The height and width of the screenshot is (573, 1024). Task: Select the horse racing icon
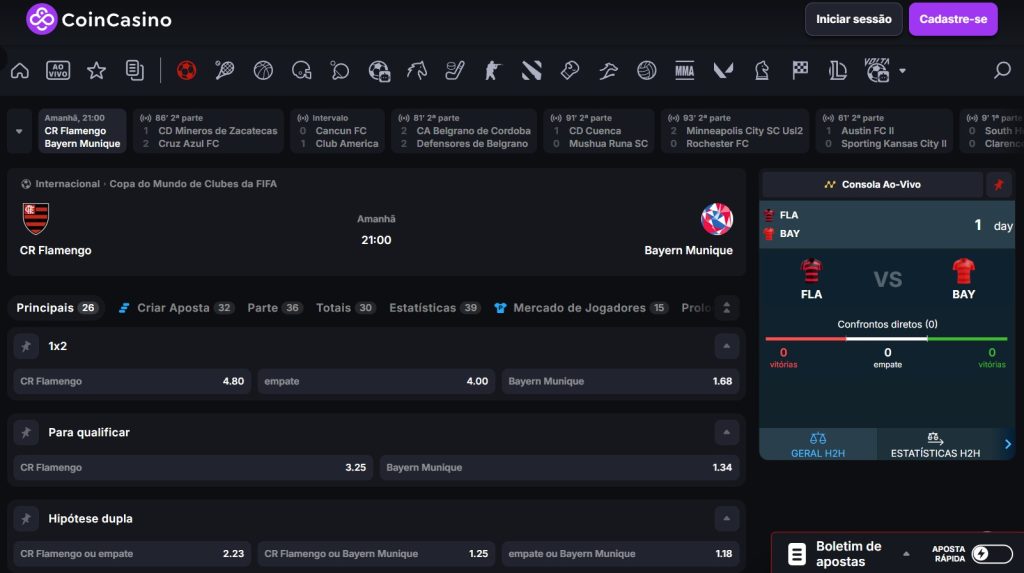pyautogui.click(x=417, y=70)
